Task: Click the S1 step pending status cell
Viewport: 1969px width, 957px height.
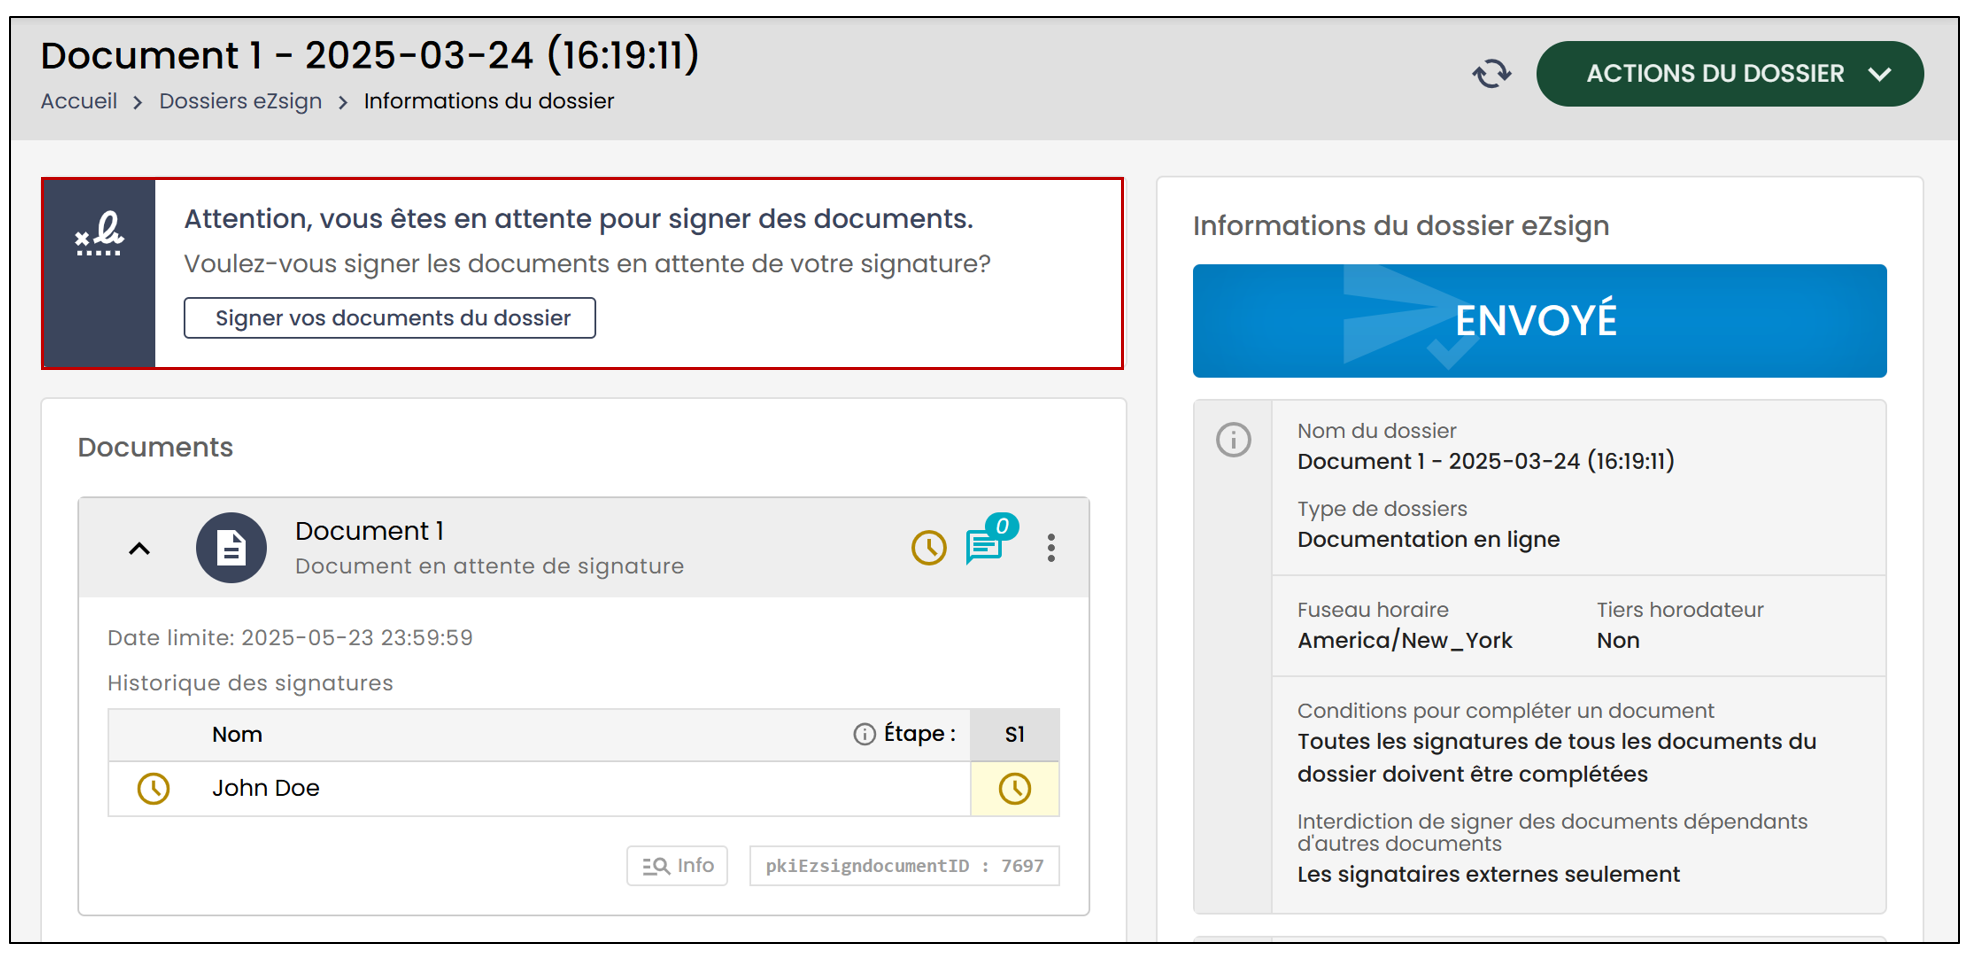Action: coord(1015,789)
